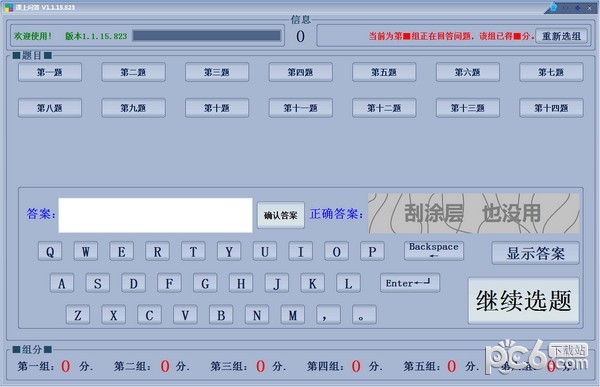600x387 pixels.
Task: Tap the H key
Action: (x=241, y=283)
